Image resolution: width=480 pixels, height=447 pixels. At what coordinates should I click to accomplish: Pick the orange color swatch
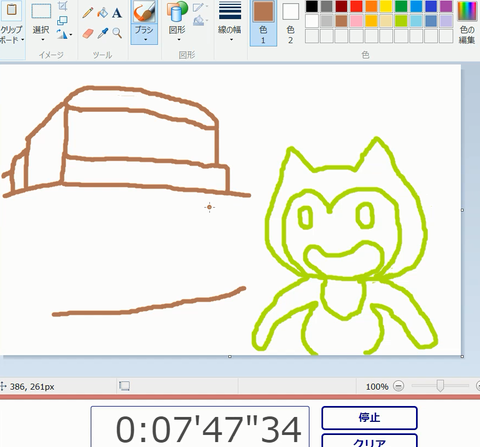click(371, 6)
